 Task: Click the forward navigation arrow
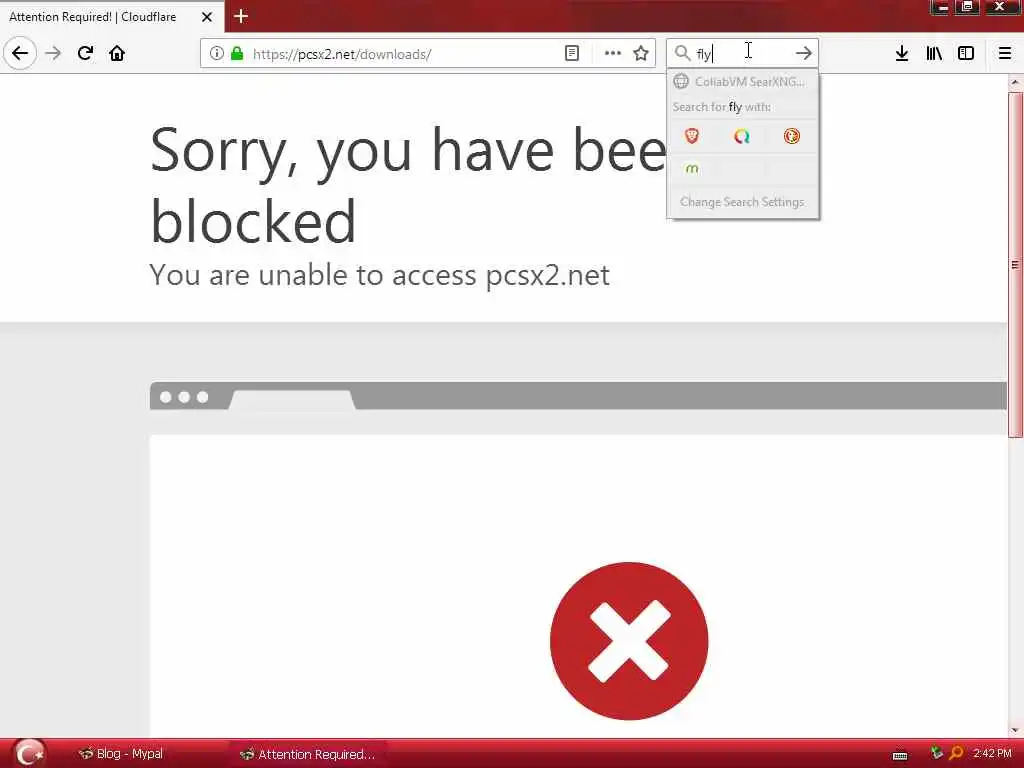pos(53,53)
